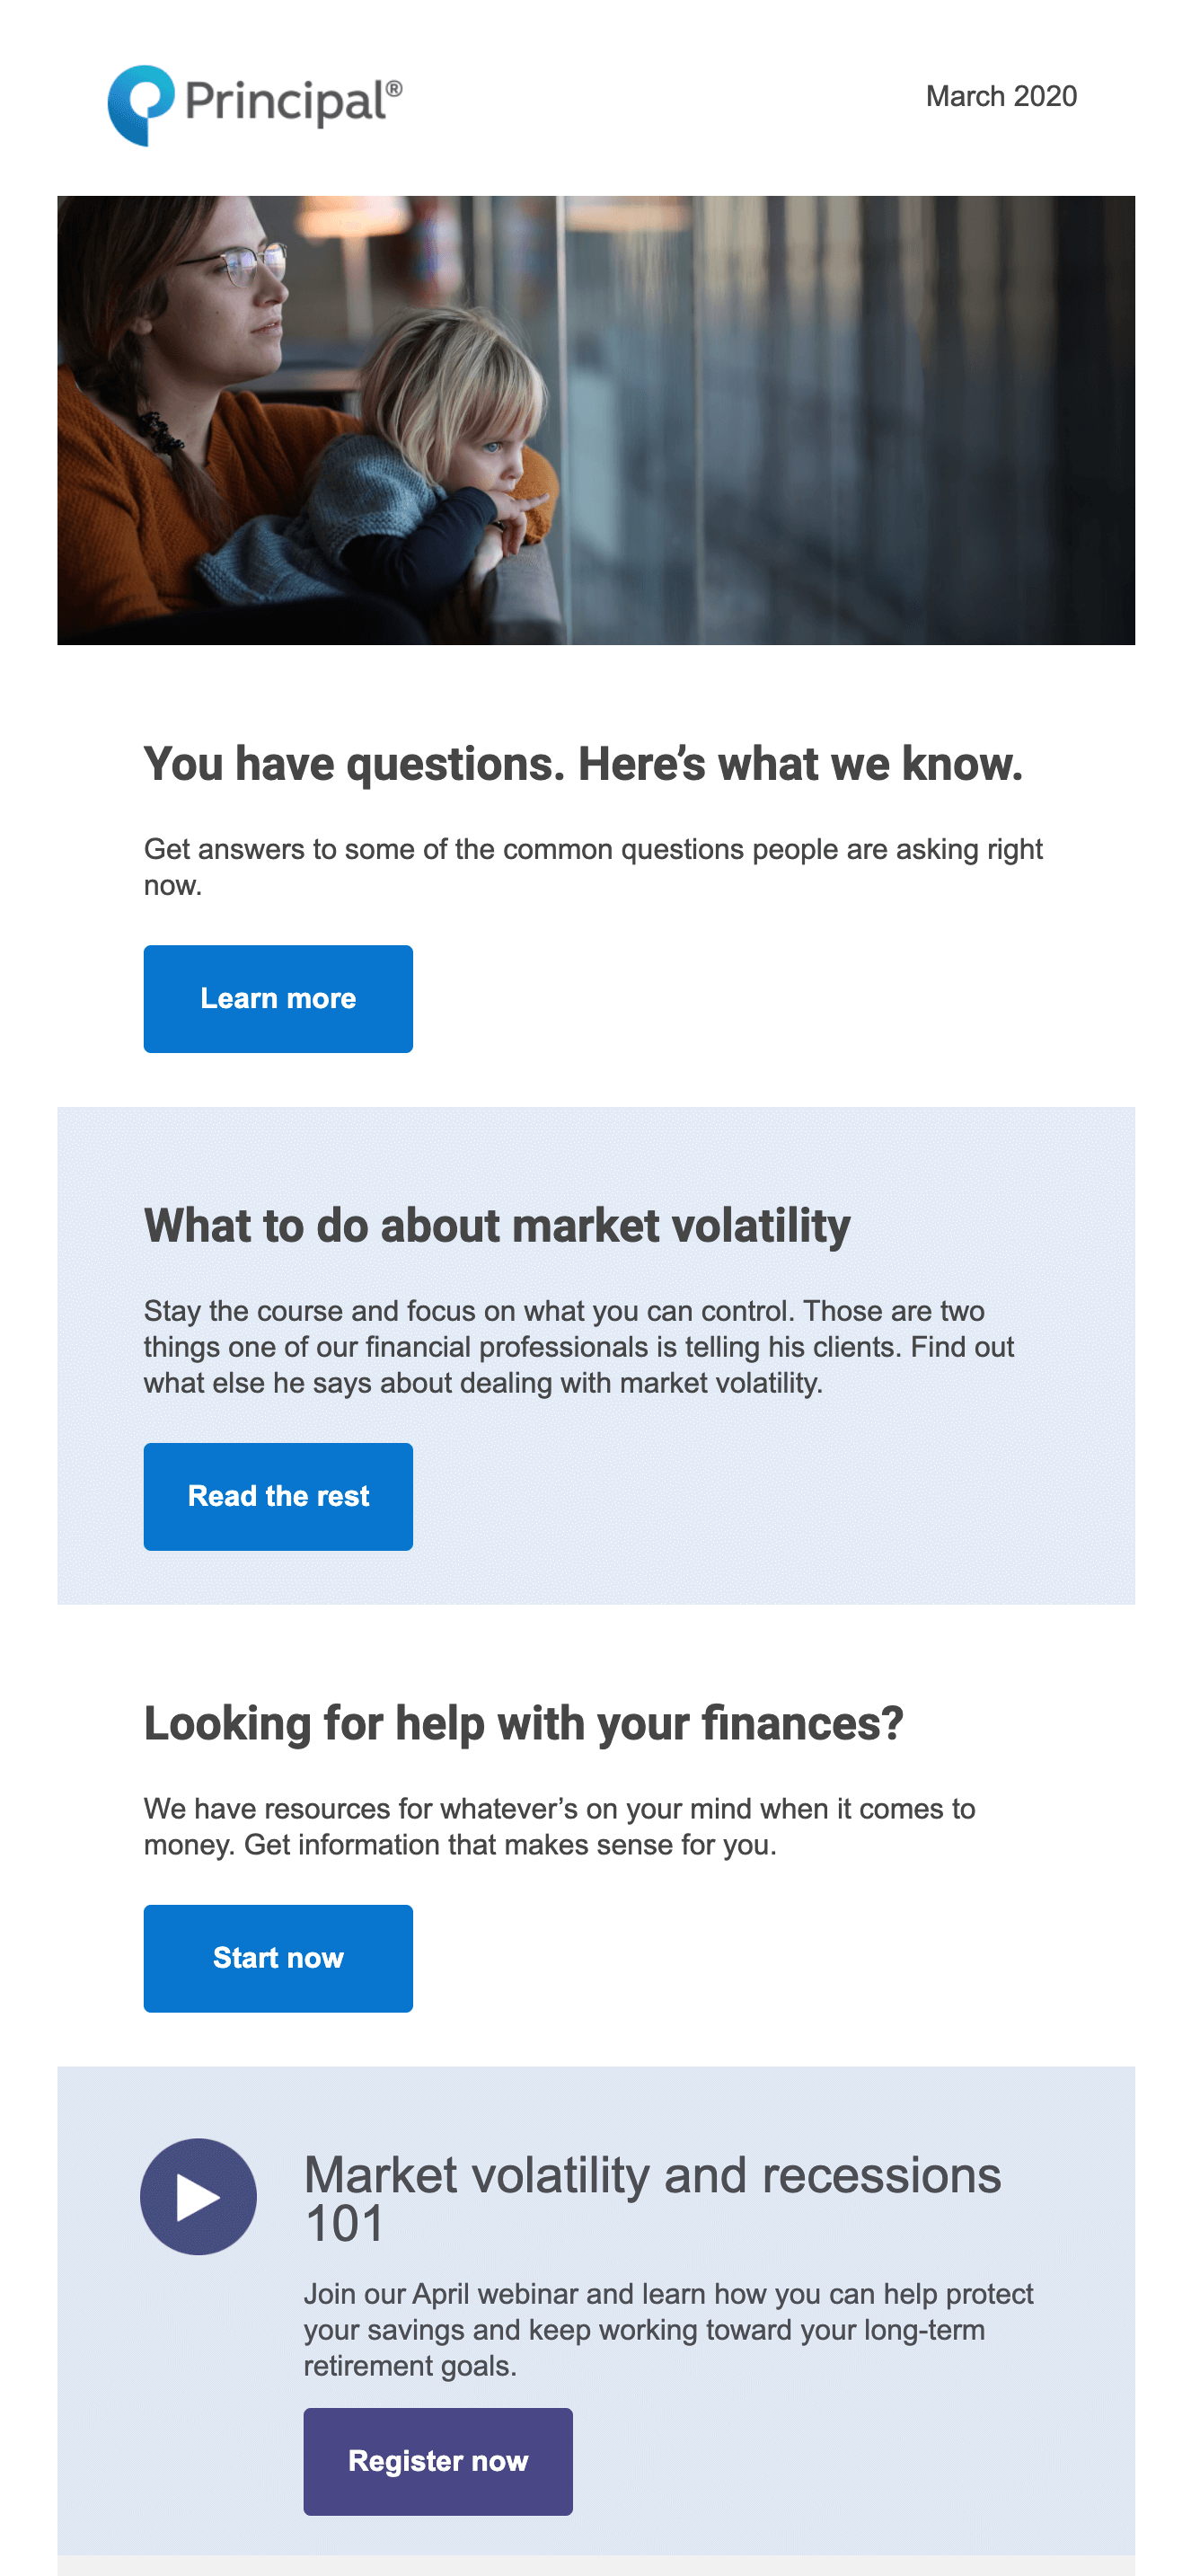Click the round play icon for the webinar
The image size is (1200, 2576).
tap(198, 2196)
